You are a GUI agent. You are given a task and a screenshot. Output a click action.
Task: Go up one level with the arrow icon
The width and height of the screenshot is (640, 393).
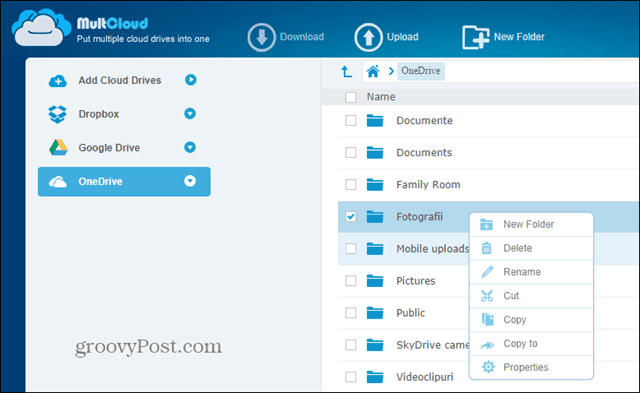346,72
